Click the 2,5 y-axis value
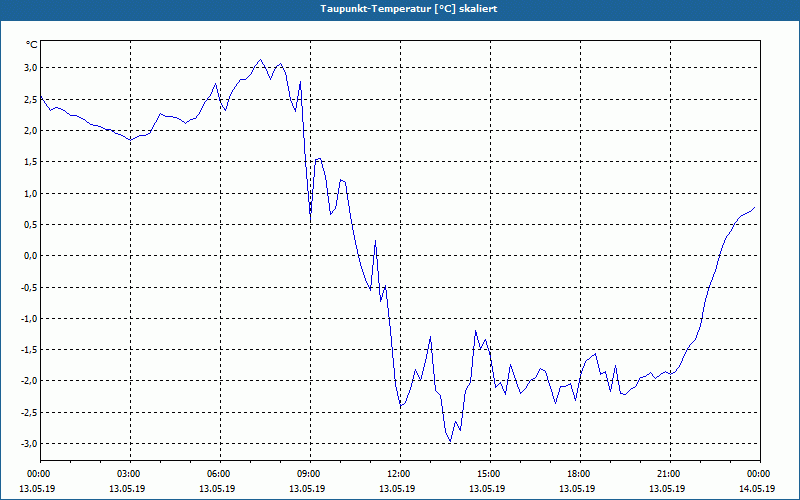800x500 pixels. 31,99
